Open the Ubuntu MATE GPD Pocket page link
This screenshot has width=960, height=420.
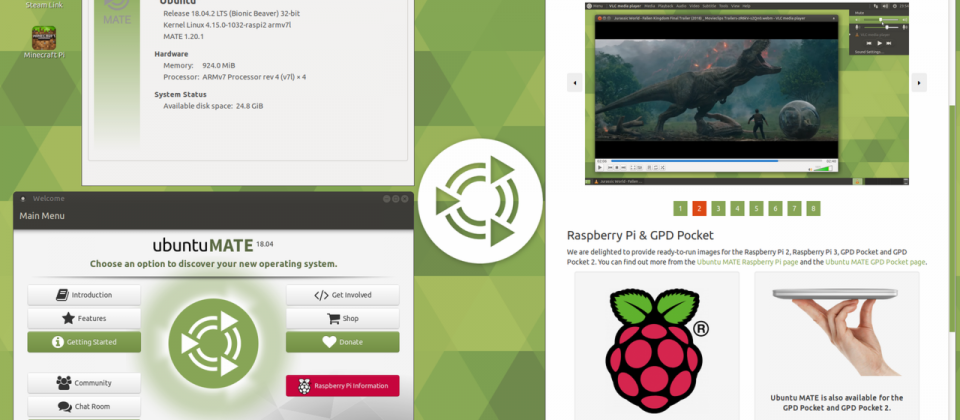[876, 262]
